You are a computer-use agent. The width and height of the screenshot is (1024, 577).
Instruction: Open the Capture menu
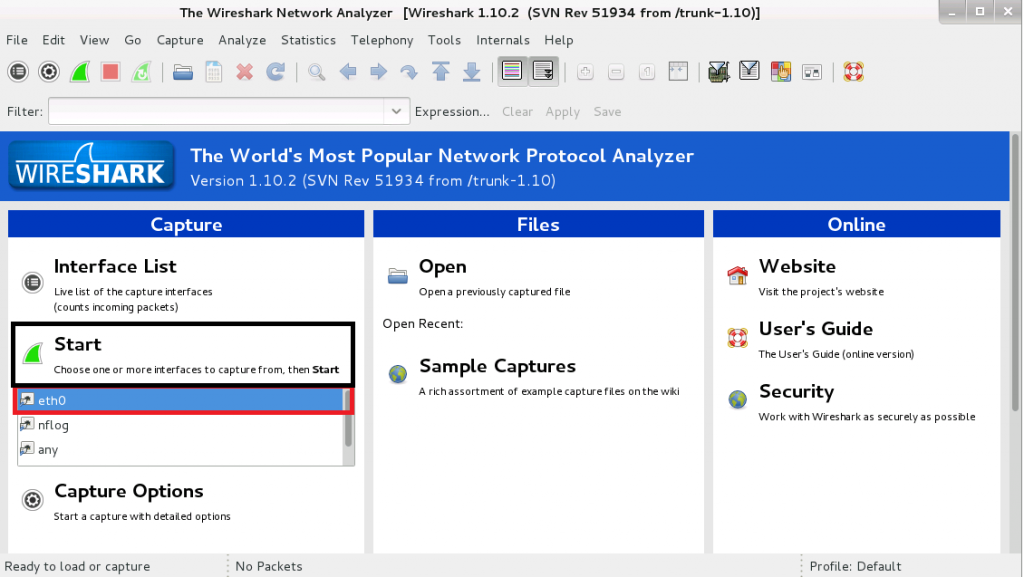180,40
